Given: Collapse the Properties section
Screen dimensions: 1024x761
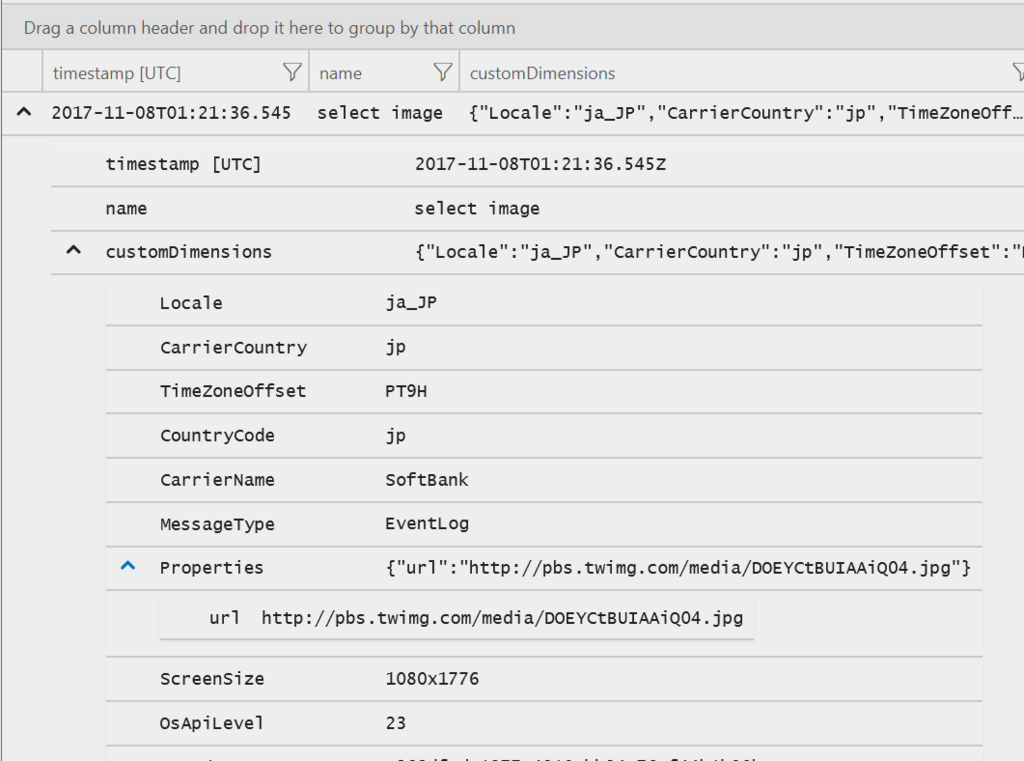Looking at the screenshot, I should point(127,567).
